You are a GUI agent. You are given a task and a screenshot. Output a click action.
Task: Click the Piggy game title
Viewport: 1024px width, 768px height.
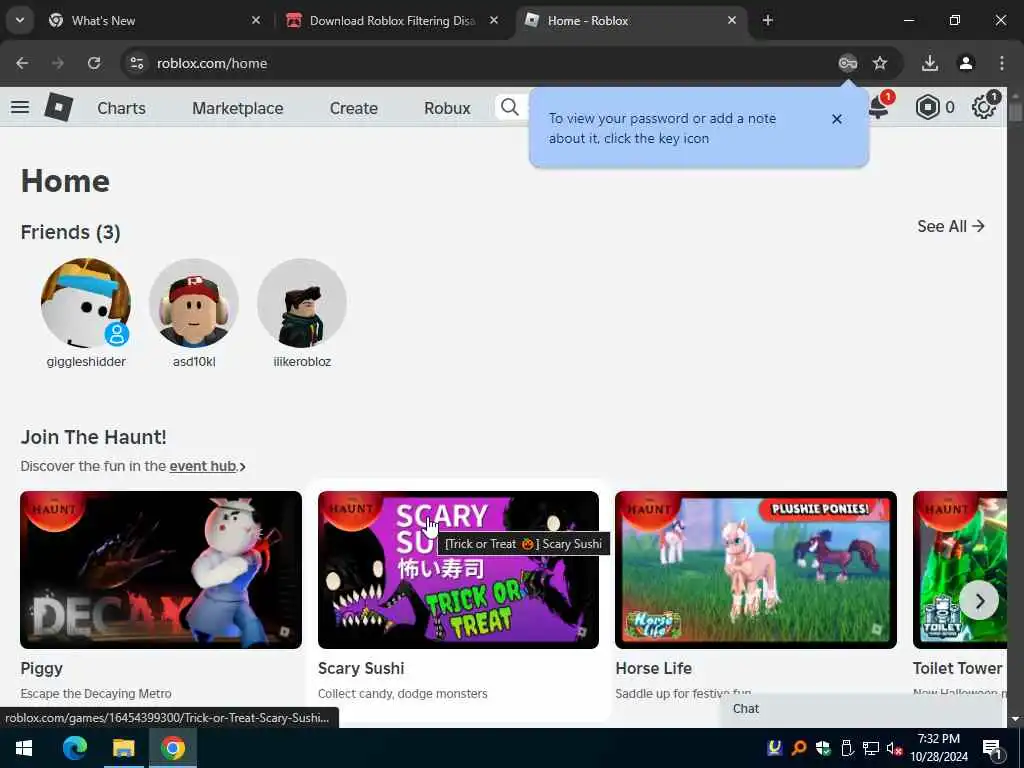(x=42, y=668)
